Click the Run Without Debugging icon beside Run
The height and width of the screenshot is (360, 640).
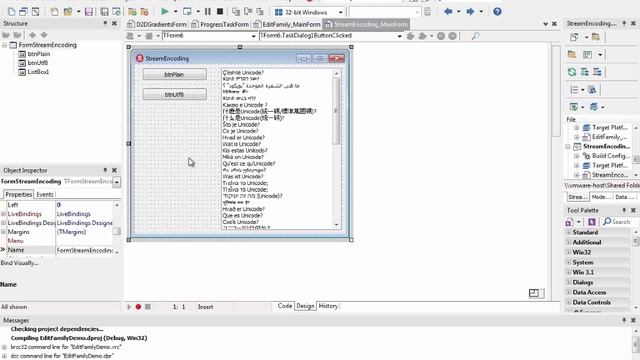187,12
